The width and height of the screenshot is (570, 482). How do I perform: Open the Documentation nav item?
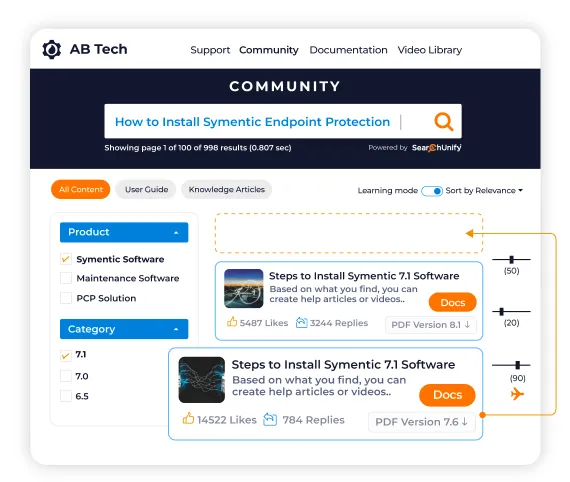point(348,50)
